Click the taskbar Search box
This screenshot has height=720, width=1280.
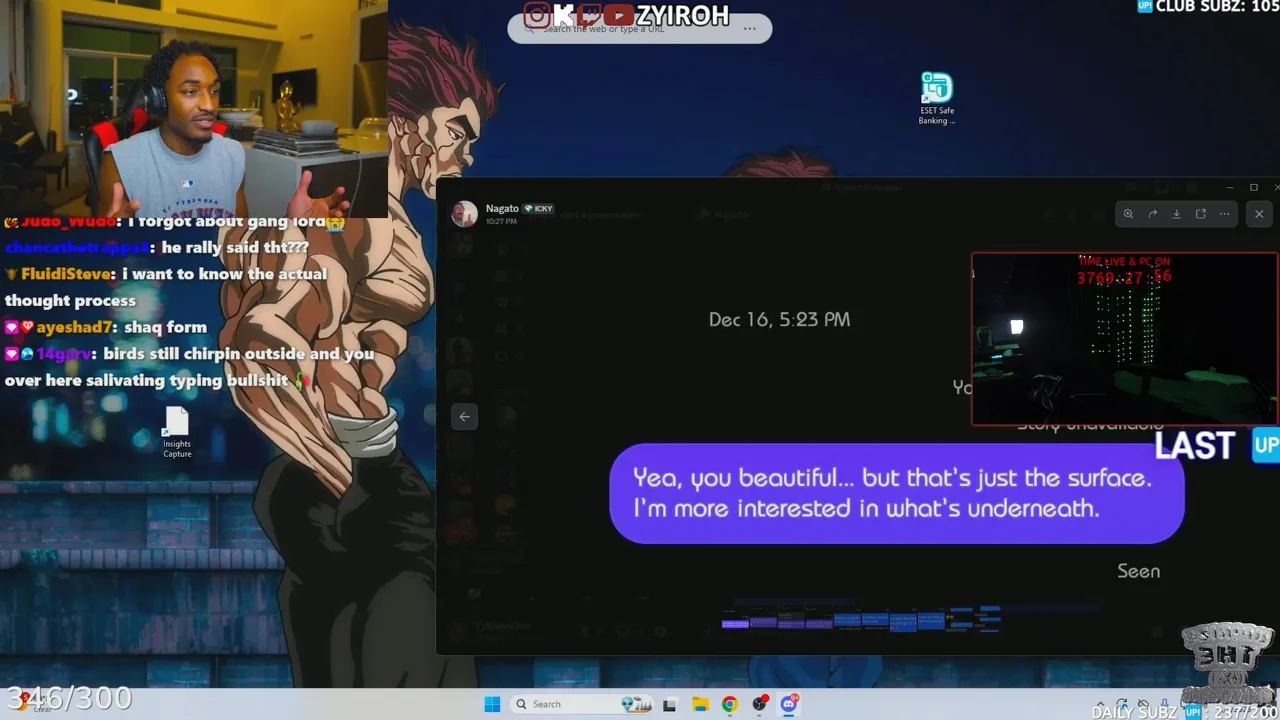pyautogui.click(x=582, y=704)
